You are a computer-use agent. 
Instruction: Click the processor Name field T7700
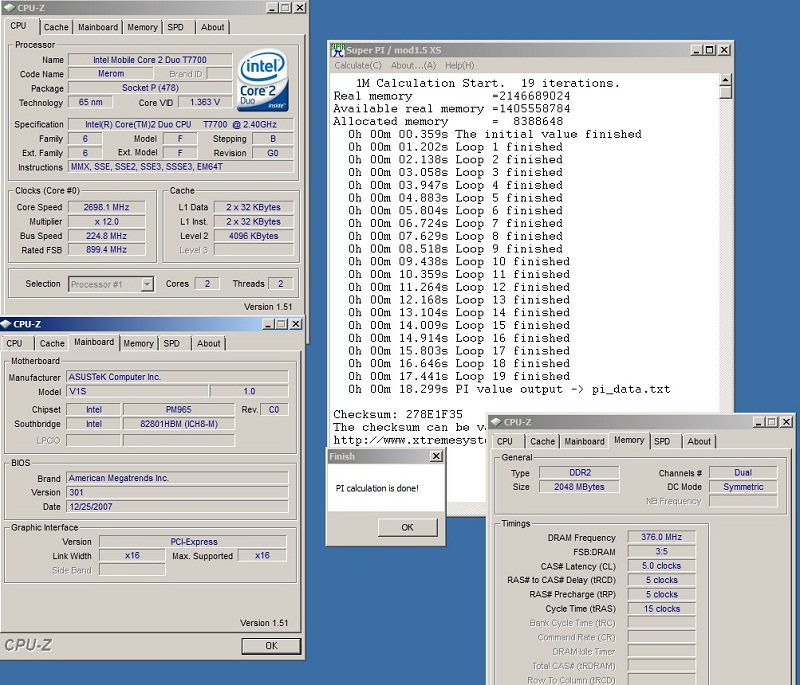[150, 60]
